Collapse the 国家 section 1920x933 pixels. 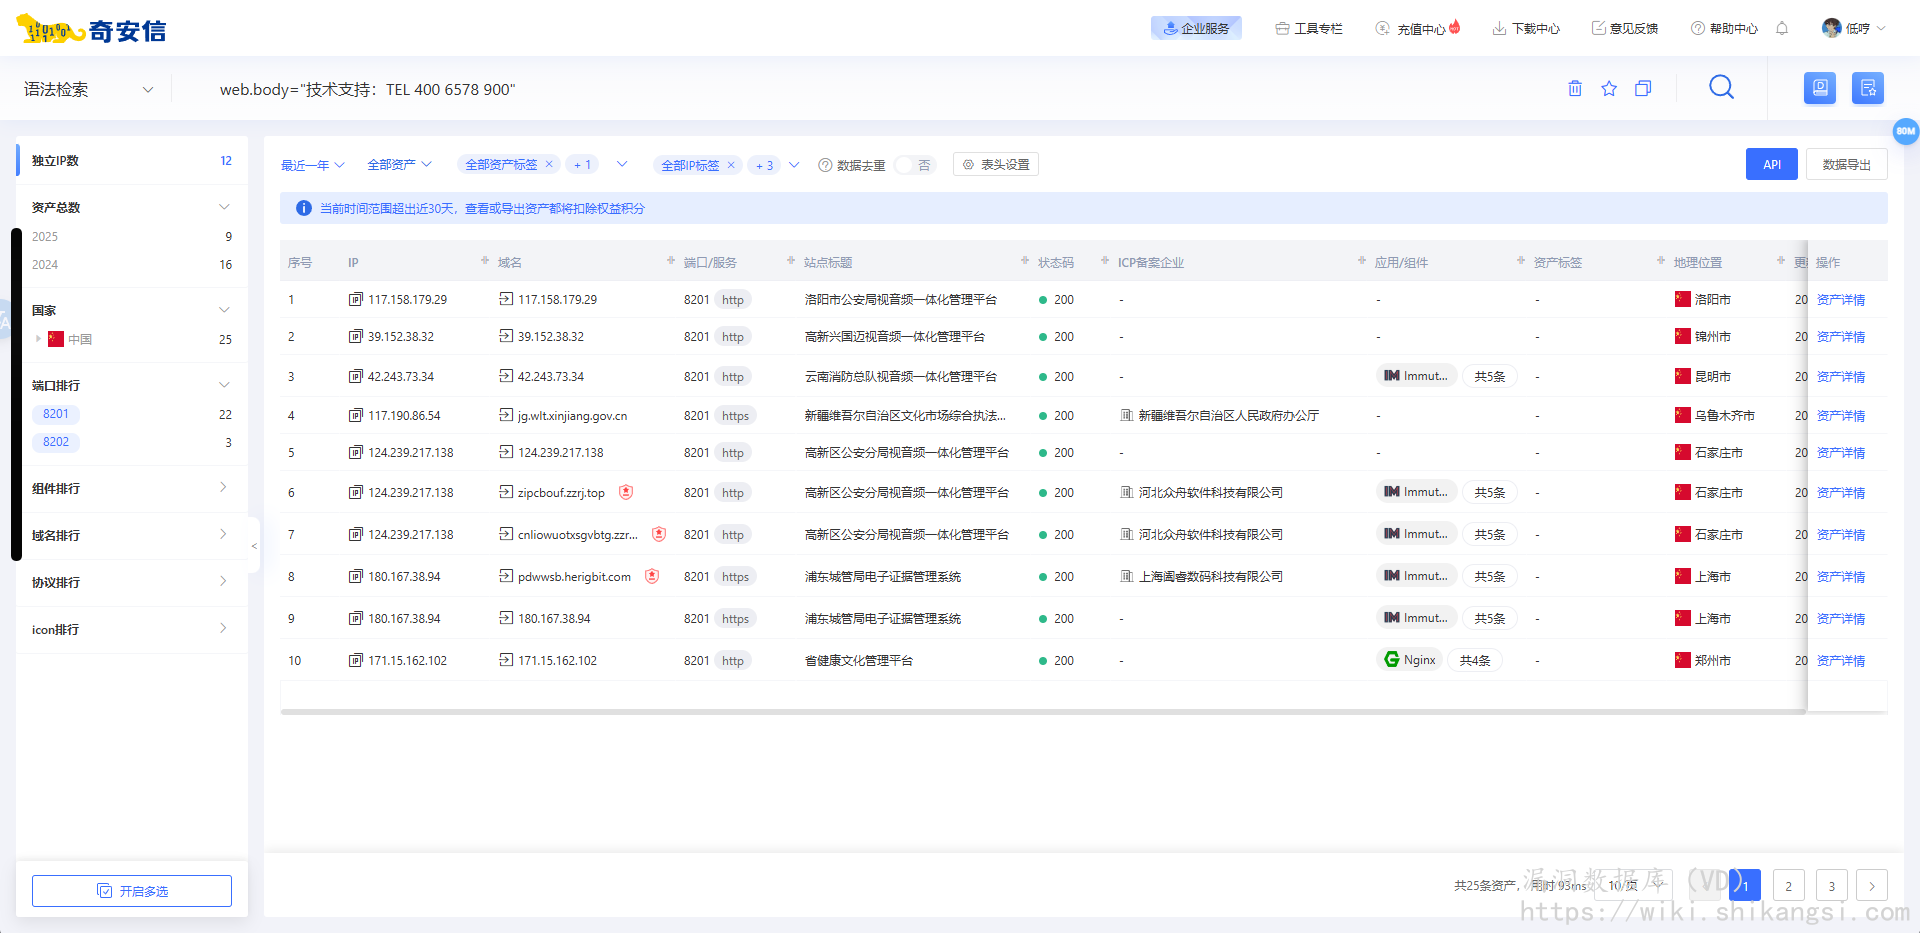pos(224,310)
